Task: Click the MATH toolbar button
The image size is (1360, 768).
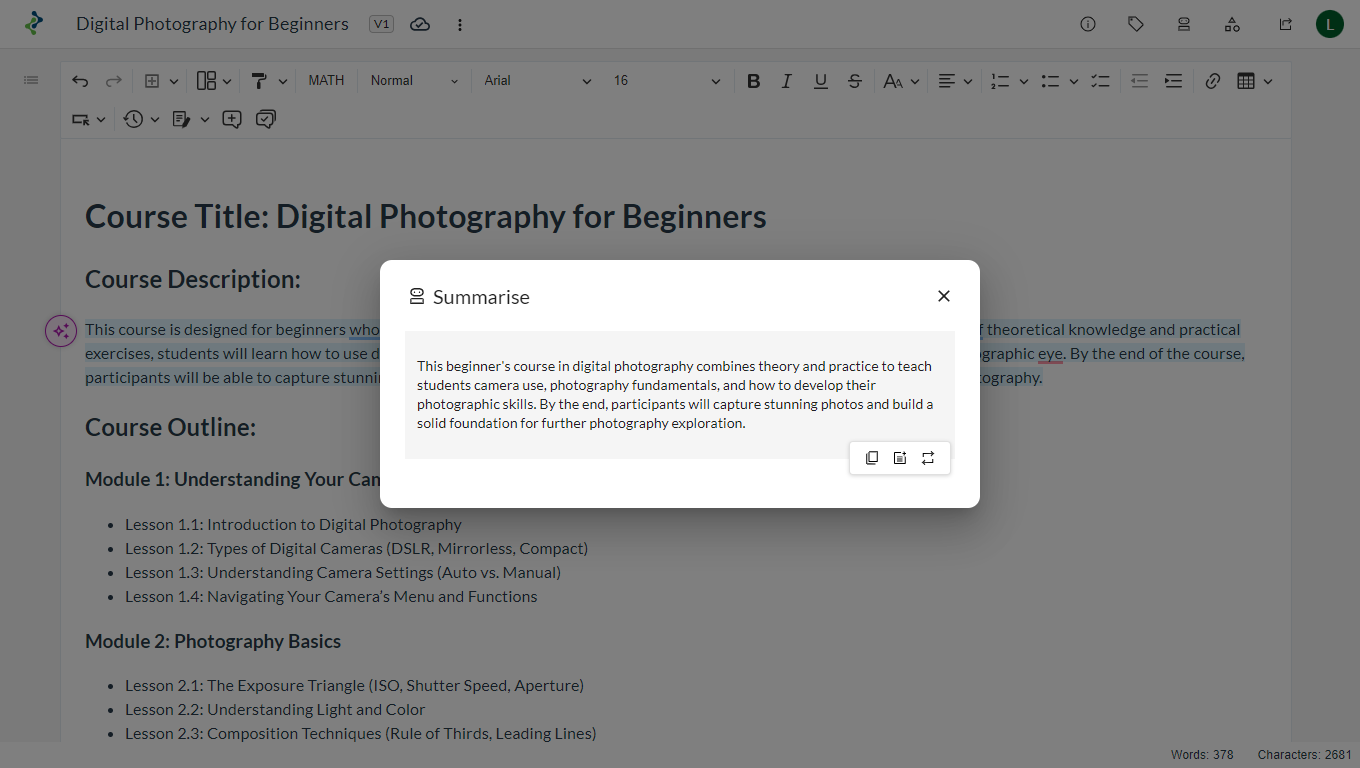Action: (326, 81)
